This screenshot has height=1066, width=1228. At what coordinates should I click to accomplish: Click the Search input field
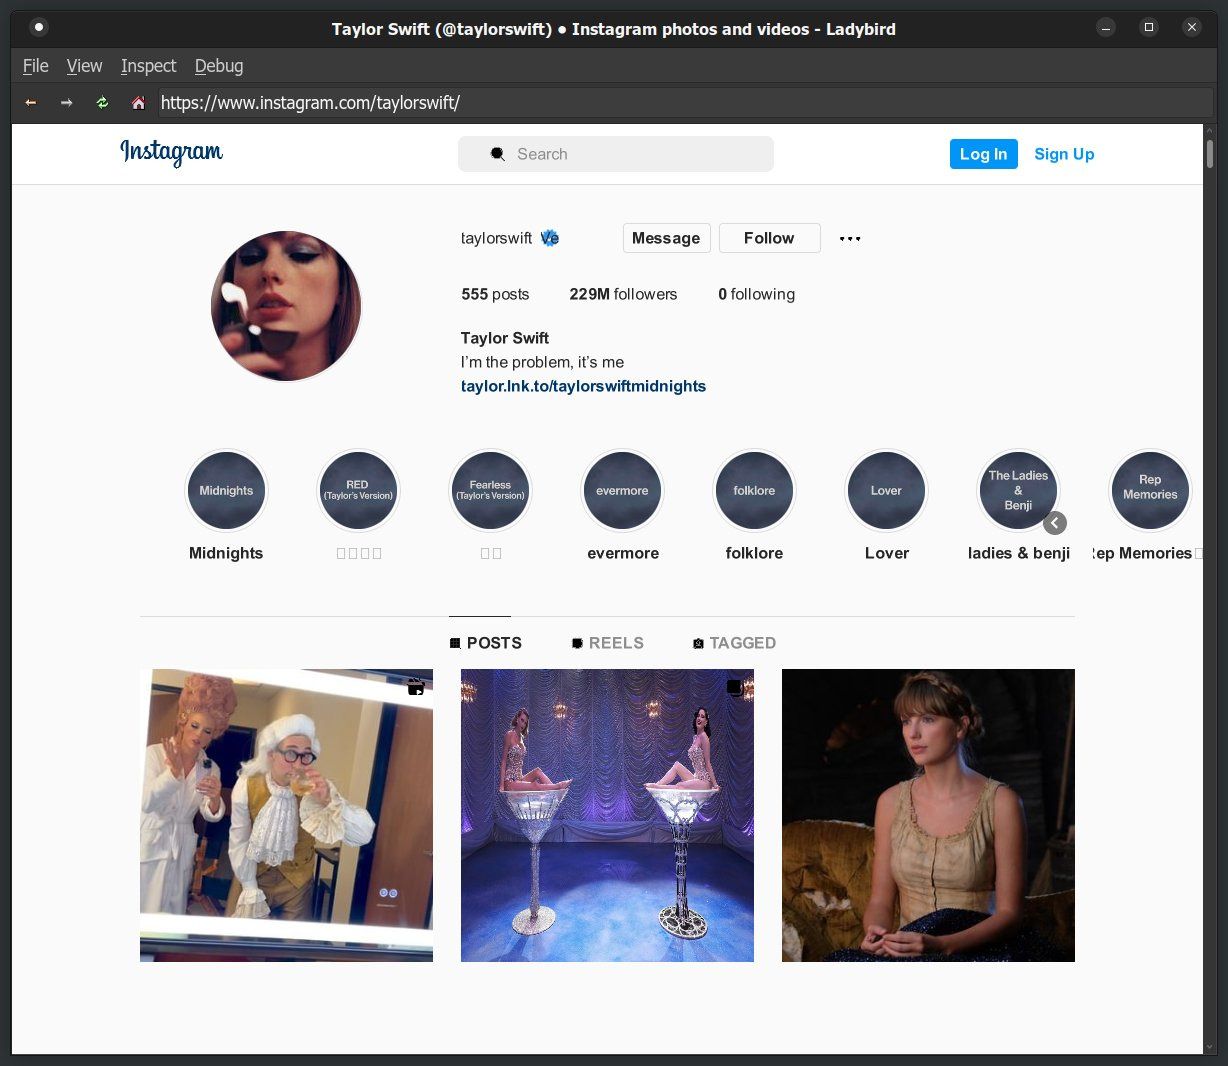tap(616, 154)
